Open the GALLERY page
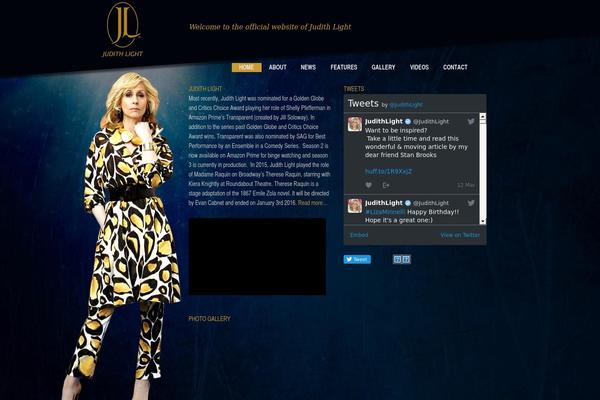This screenshot has width=600, height=400. click(383, 67)
